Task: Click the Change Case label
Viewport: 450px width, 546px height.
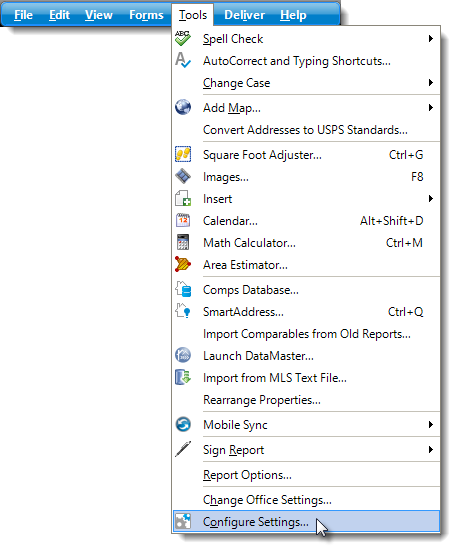Action: click(x=236, y=83)
